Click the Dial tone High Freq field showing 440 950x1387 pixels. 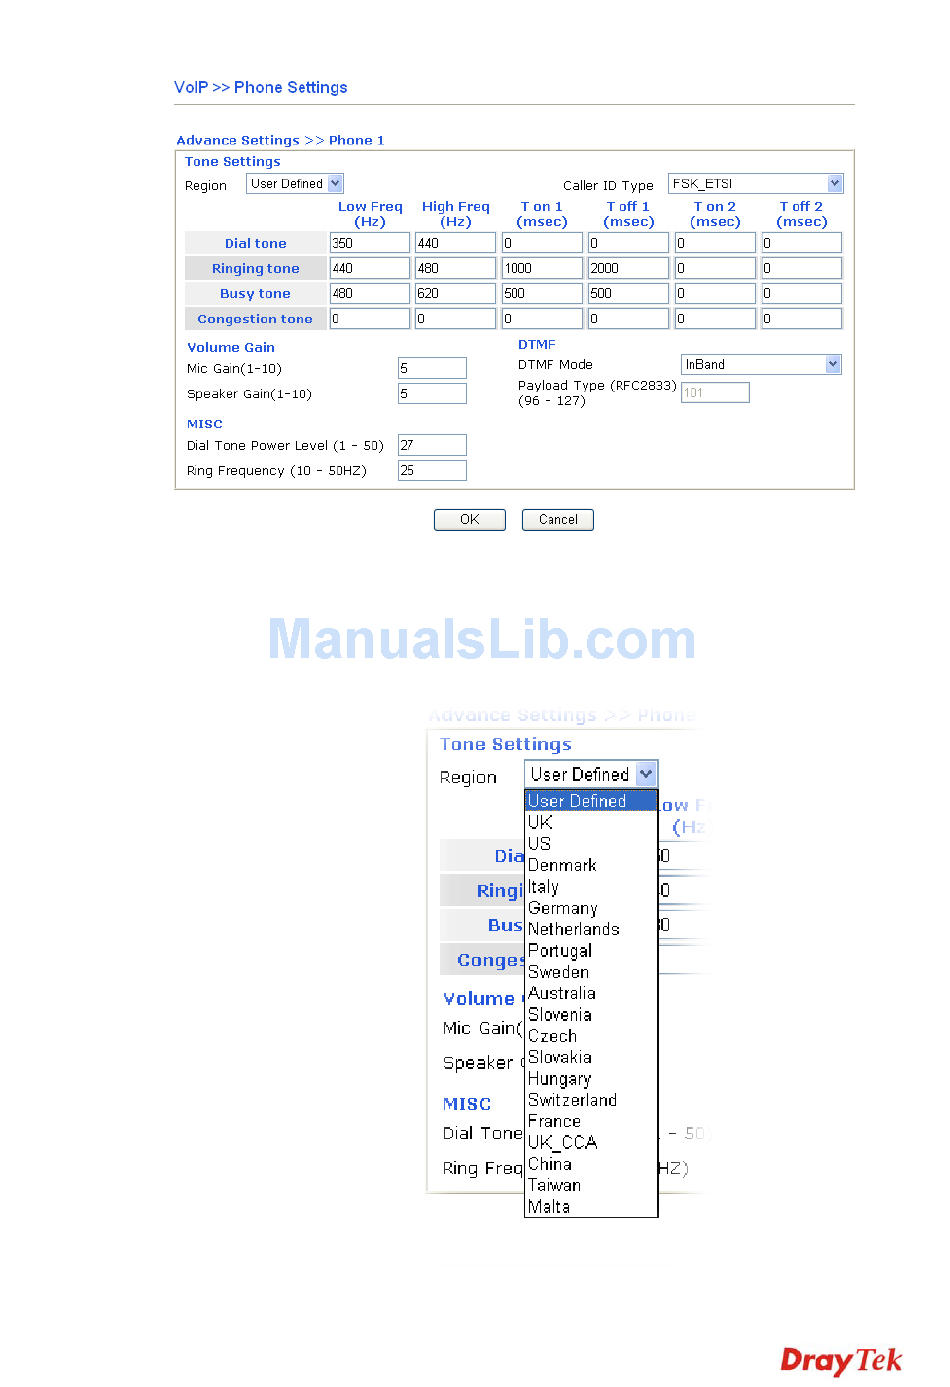pyautogui.click(x=456, y=243)
